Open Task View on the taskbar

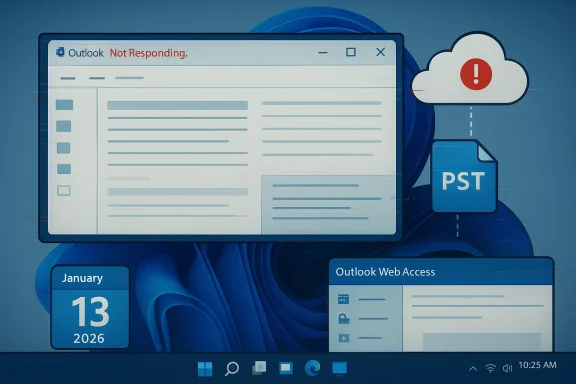(x=259, y=368)
